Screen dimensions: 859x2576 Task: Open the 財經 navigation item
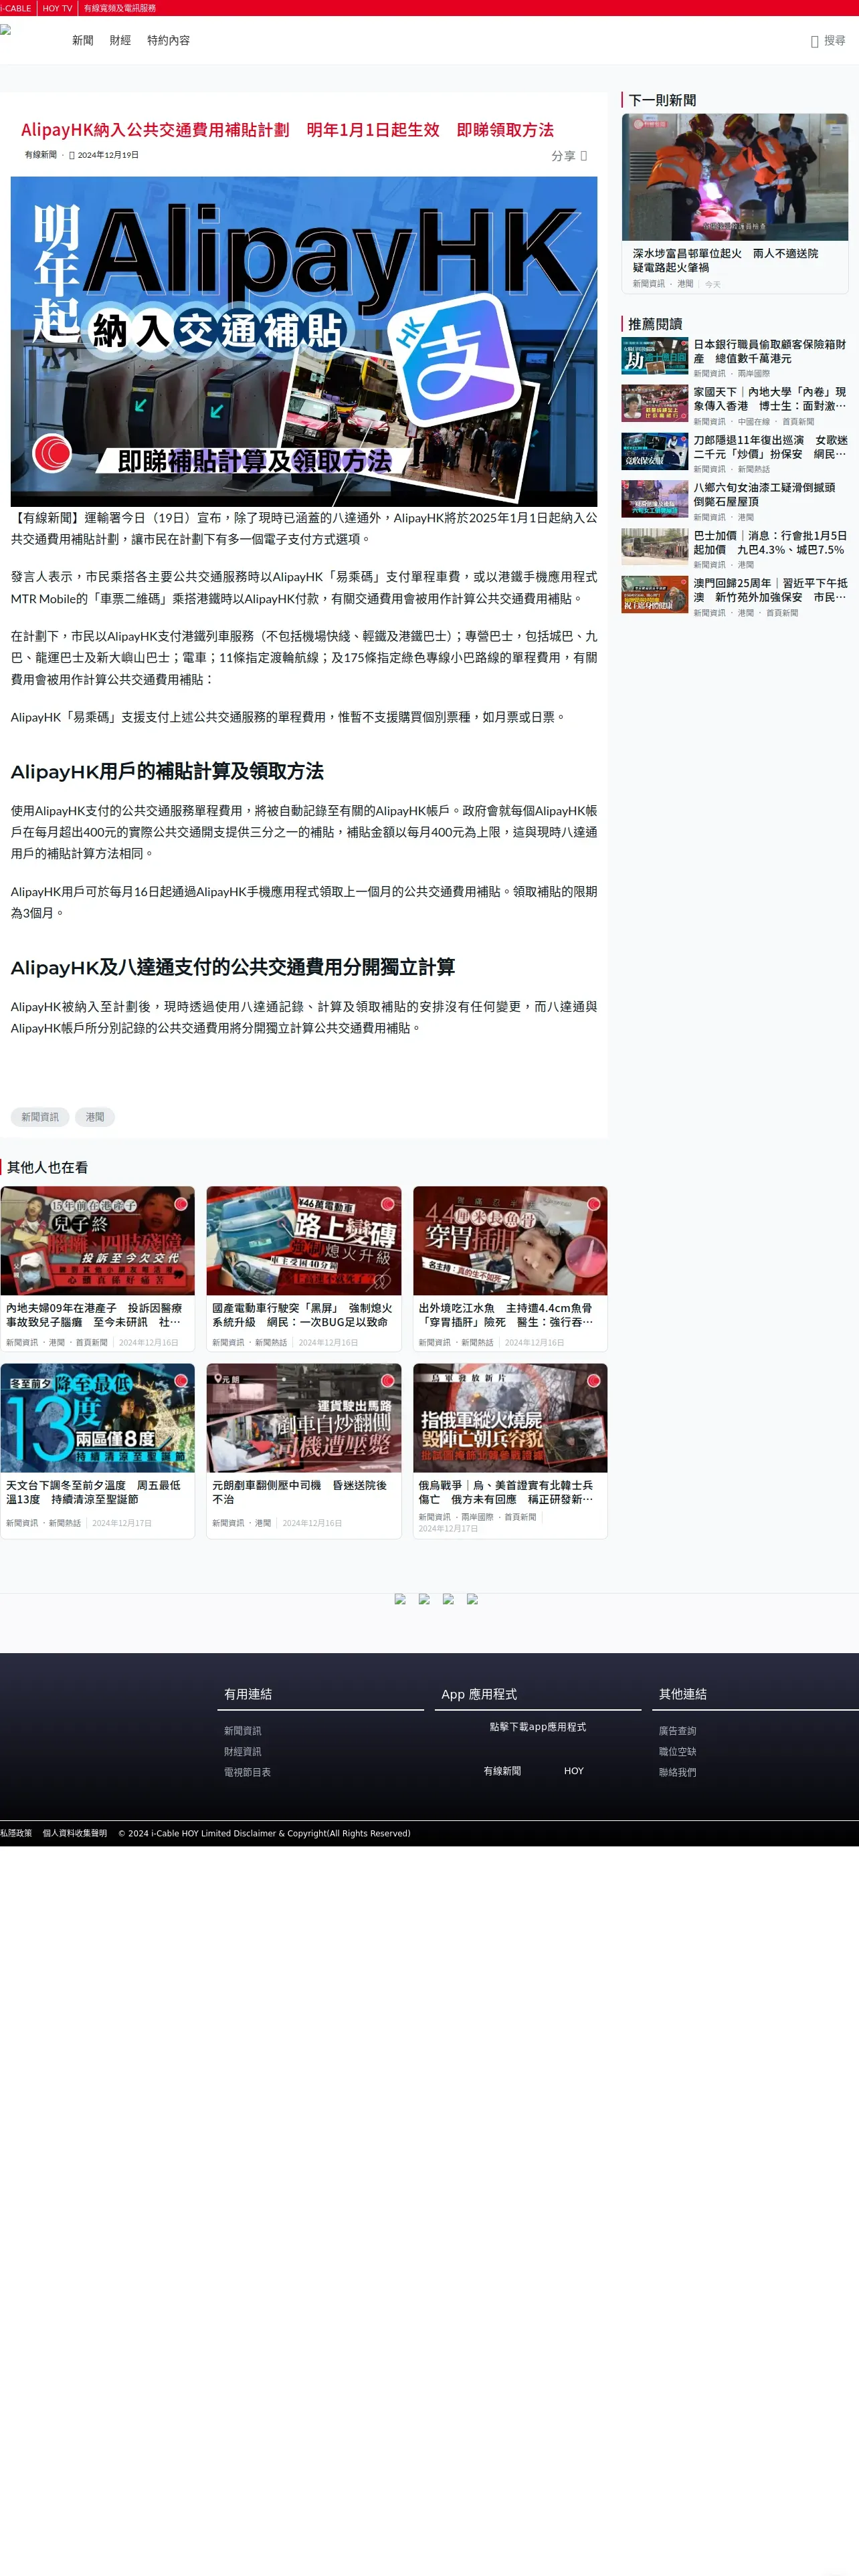pyautogui.click(x=120, y=41)
